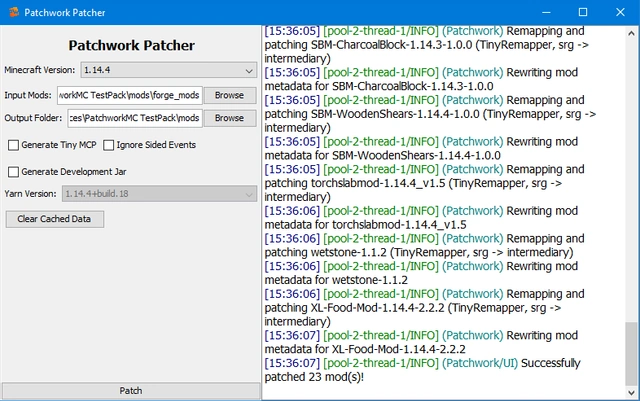Click 'patching wetstone-1.1.2 (TinyRemapper' log line
The width and height of the screenshot is (640, 401).
pyautogui.click(x=419, y=252)
